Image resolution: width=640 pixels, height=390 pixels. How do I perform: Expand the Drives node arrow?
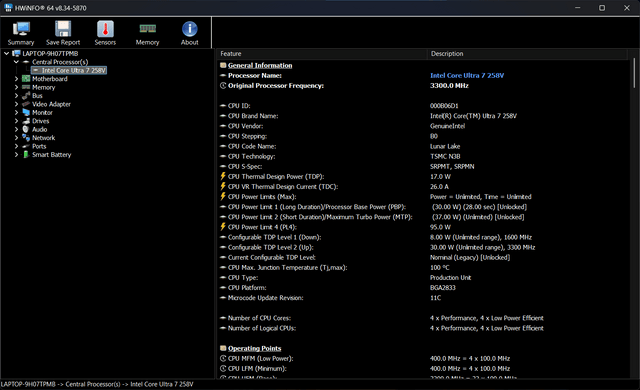(x=16, y=121)
